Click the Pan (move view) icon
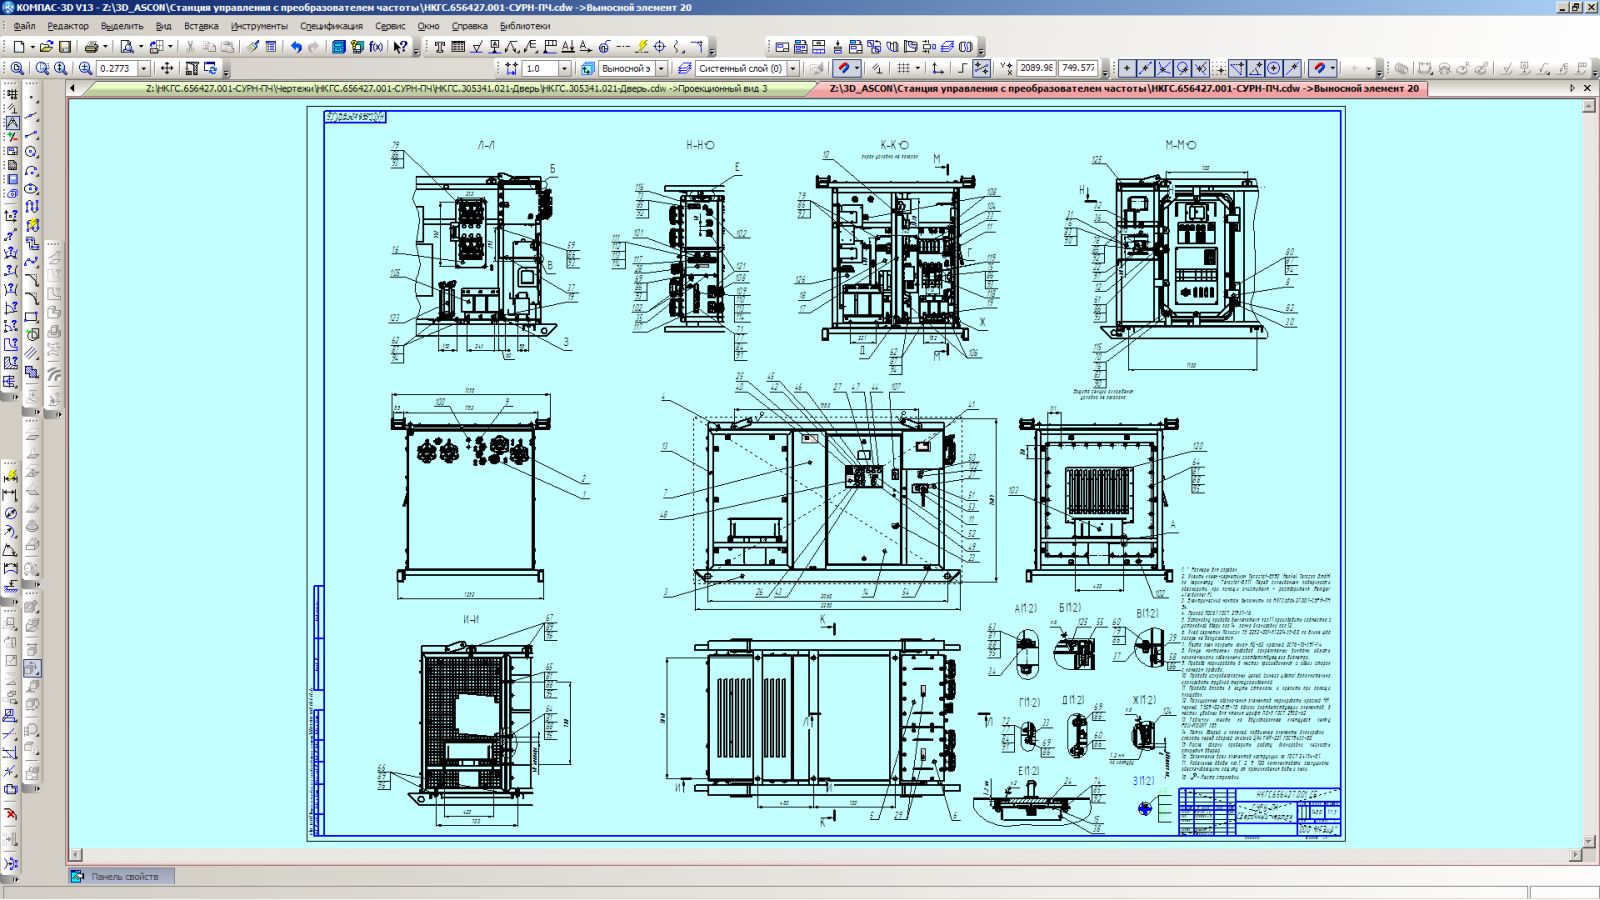 coord(167,69)
